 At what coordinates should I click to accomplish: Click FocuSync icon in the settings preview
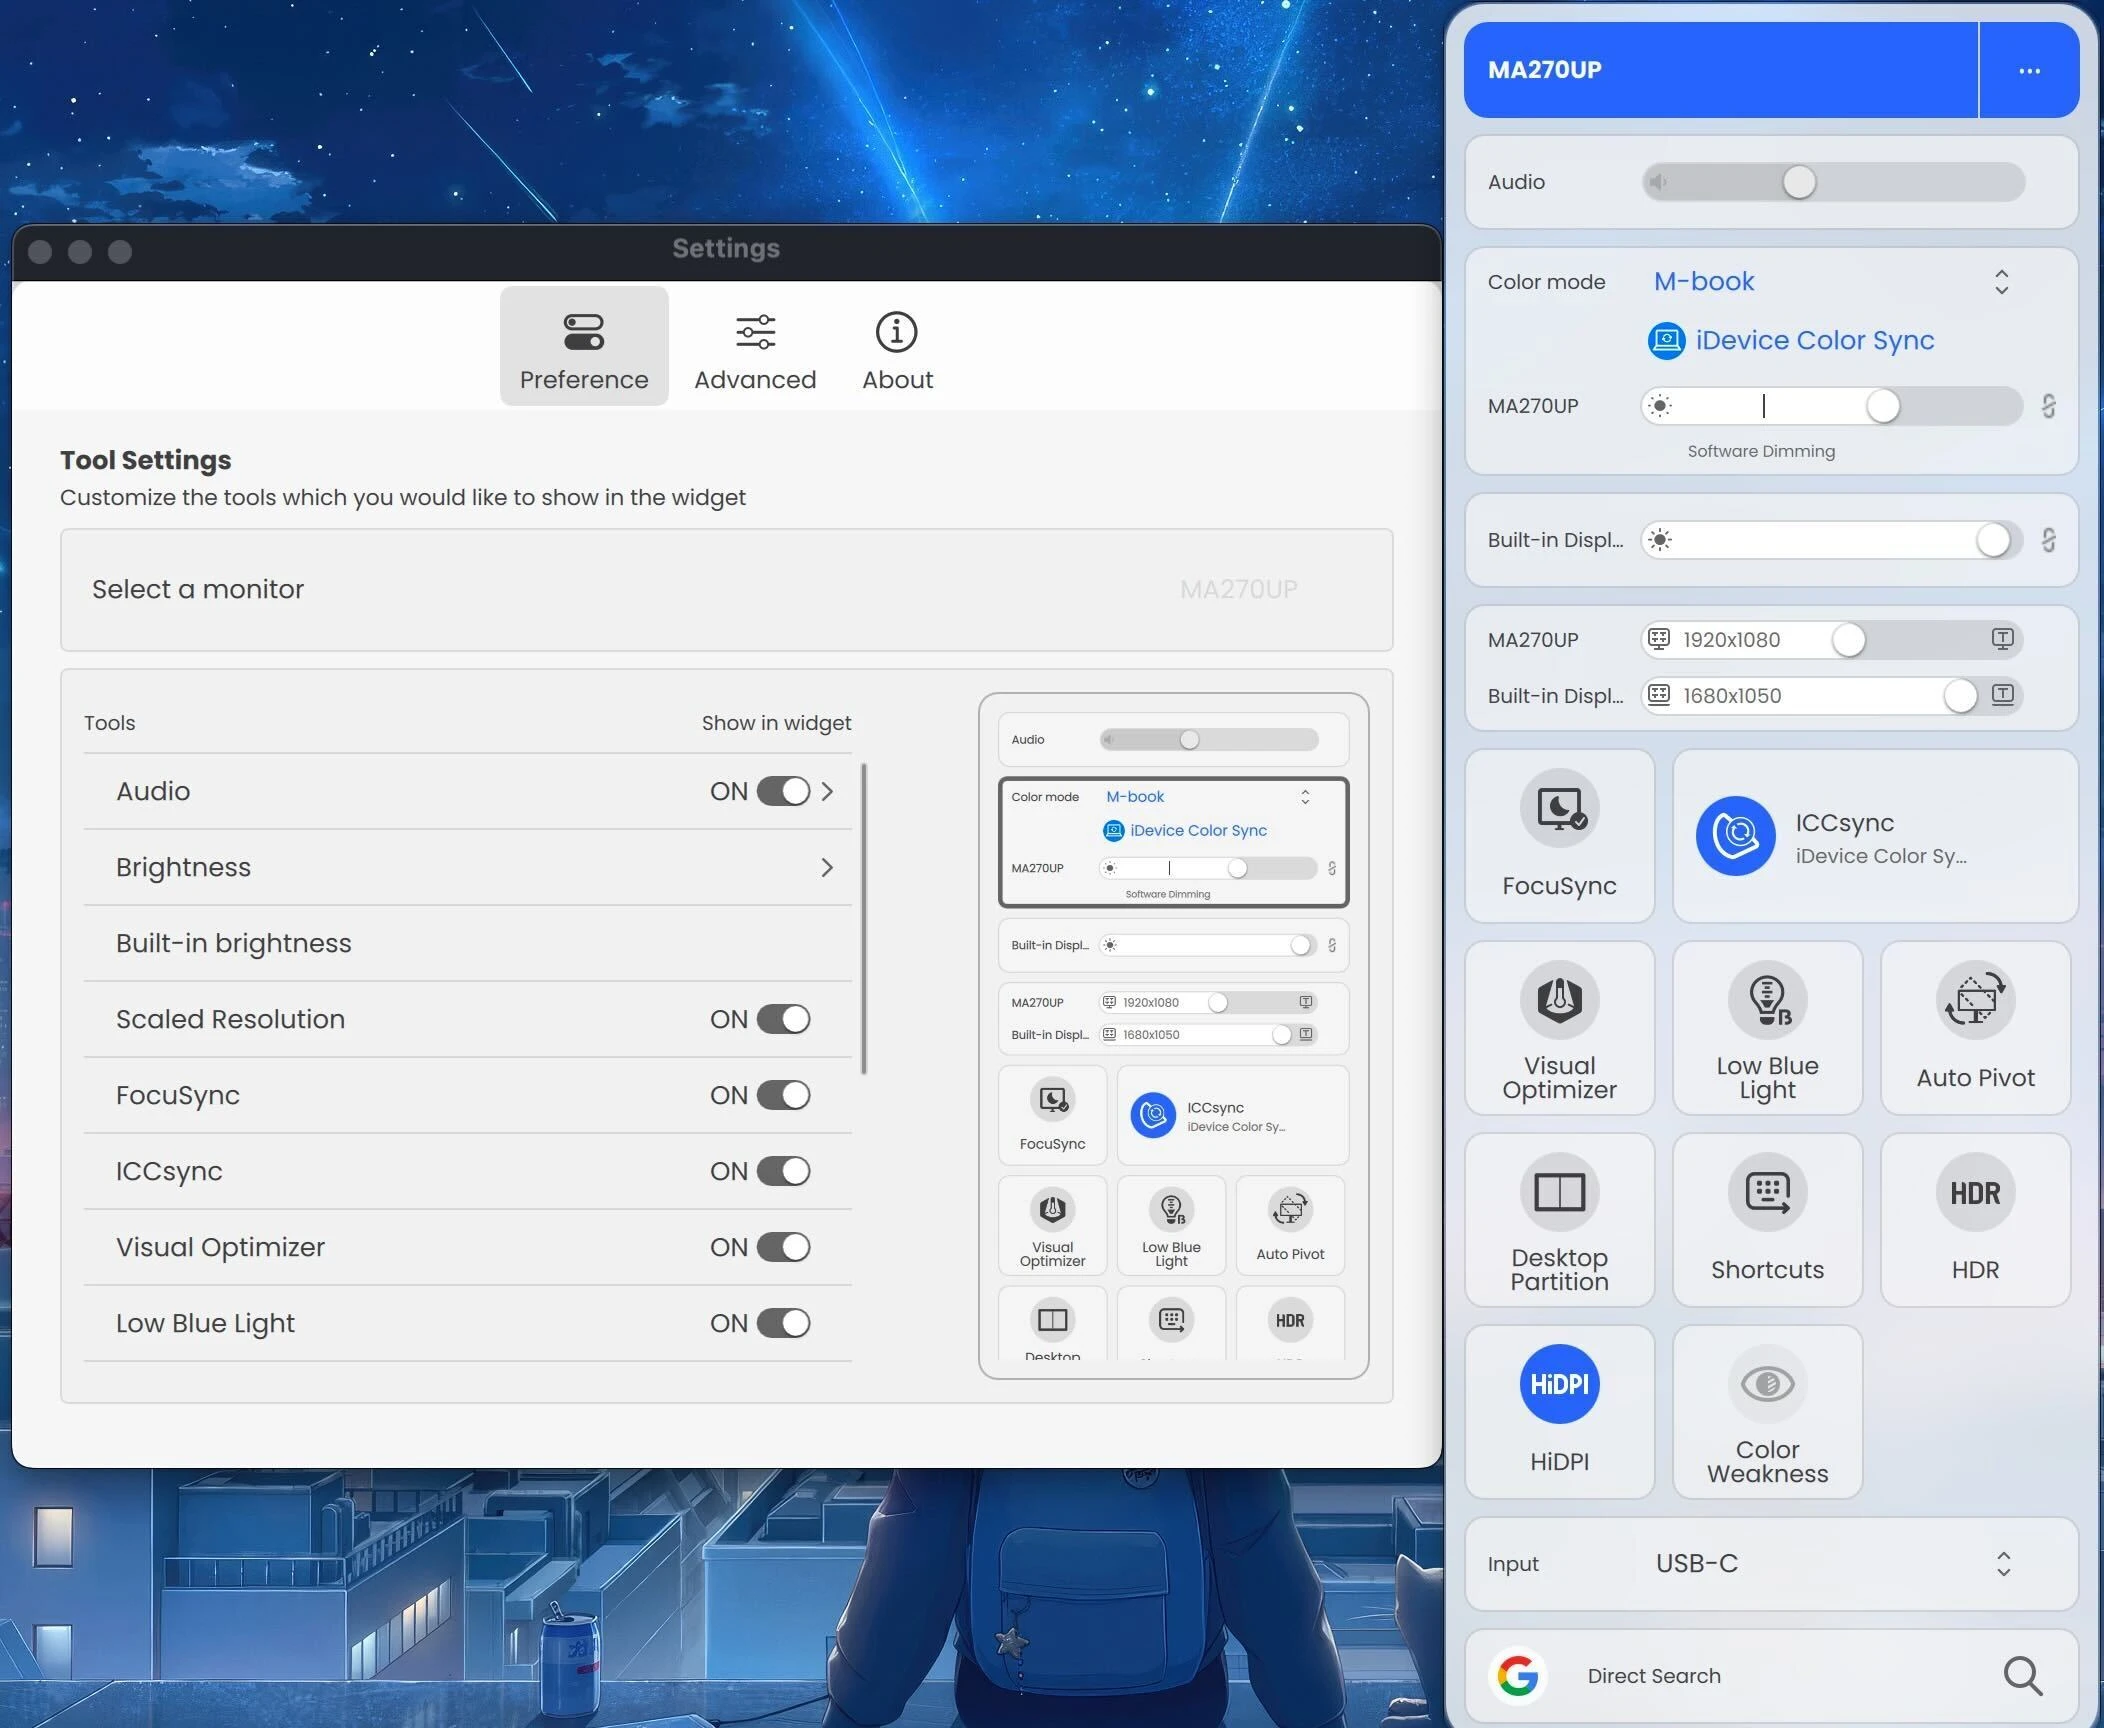[x=1053, y=1100]
